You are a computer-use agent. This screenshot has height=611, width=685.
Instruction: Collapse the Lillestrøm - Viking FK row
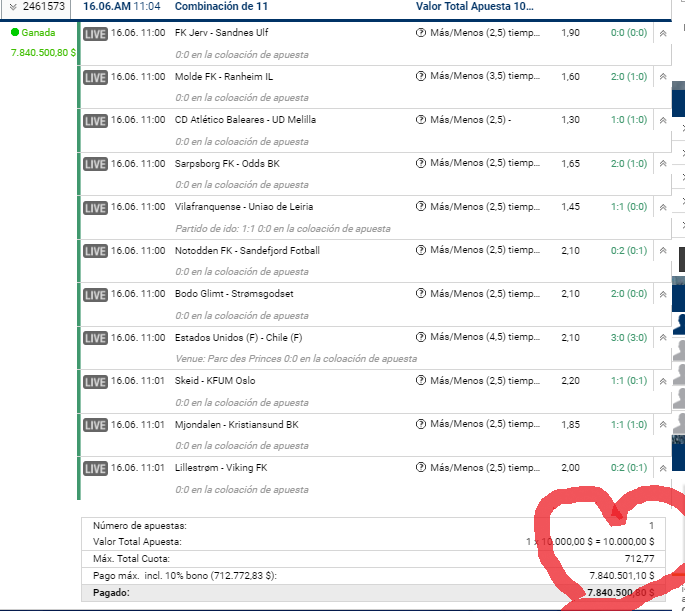click(663, 468)
